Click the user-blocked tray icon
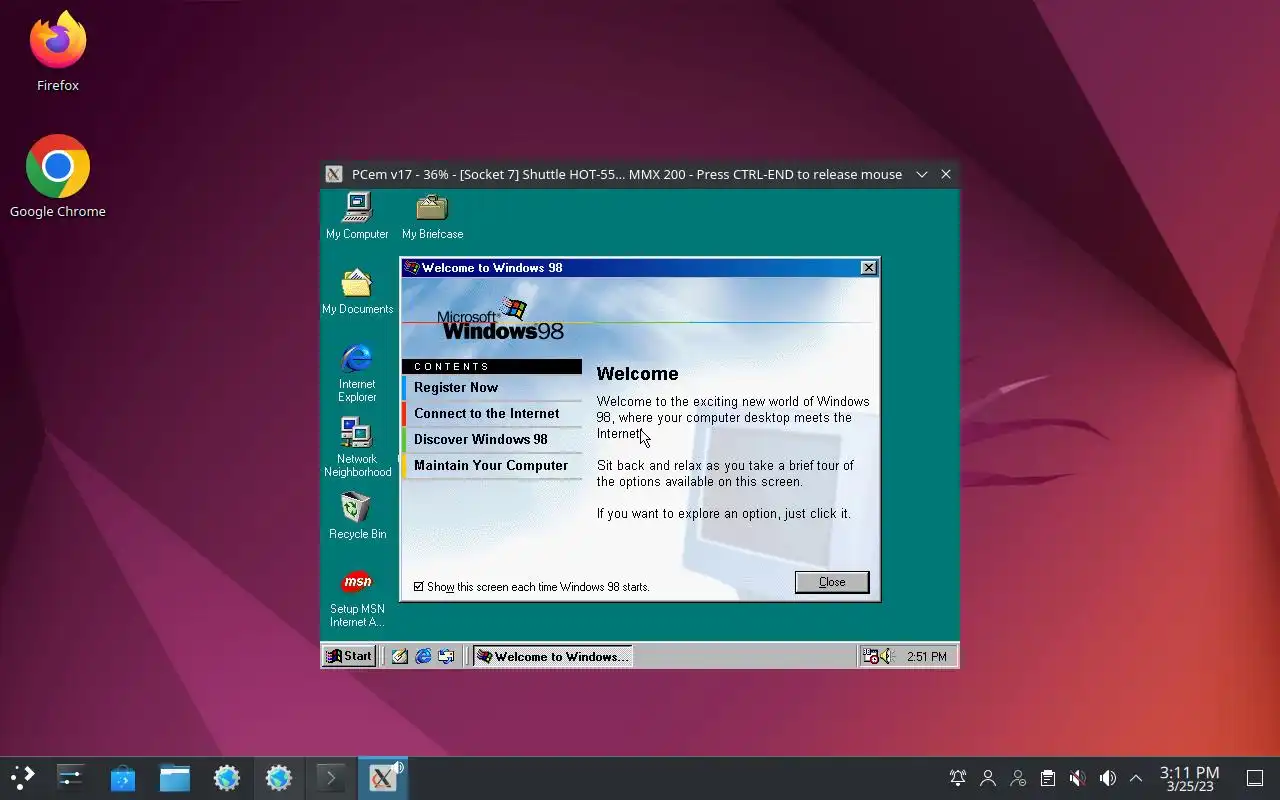Viewport: 1280px width, 800px height. pos(1018,778)
